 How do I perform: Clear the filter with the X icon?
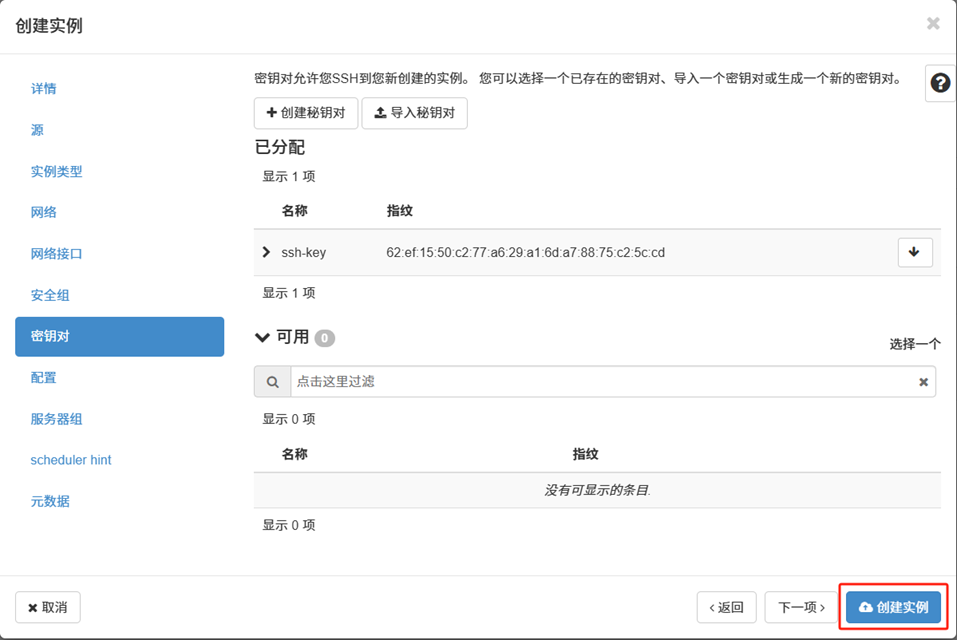tap(923, 382)
